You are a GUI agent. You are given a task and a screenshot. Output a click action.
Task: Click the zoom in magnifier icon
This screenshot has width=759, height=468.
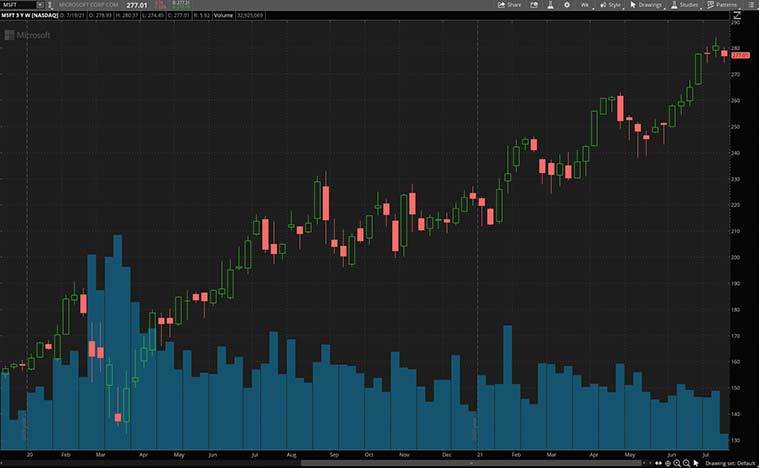pyautogui.click(x=677, y=464)
